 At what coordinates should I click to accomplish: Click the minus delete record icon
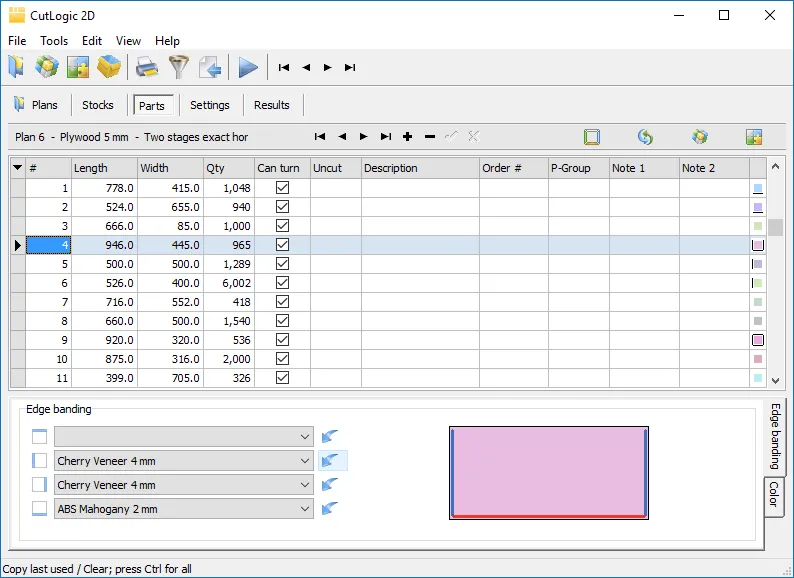tap(430, 137)
